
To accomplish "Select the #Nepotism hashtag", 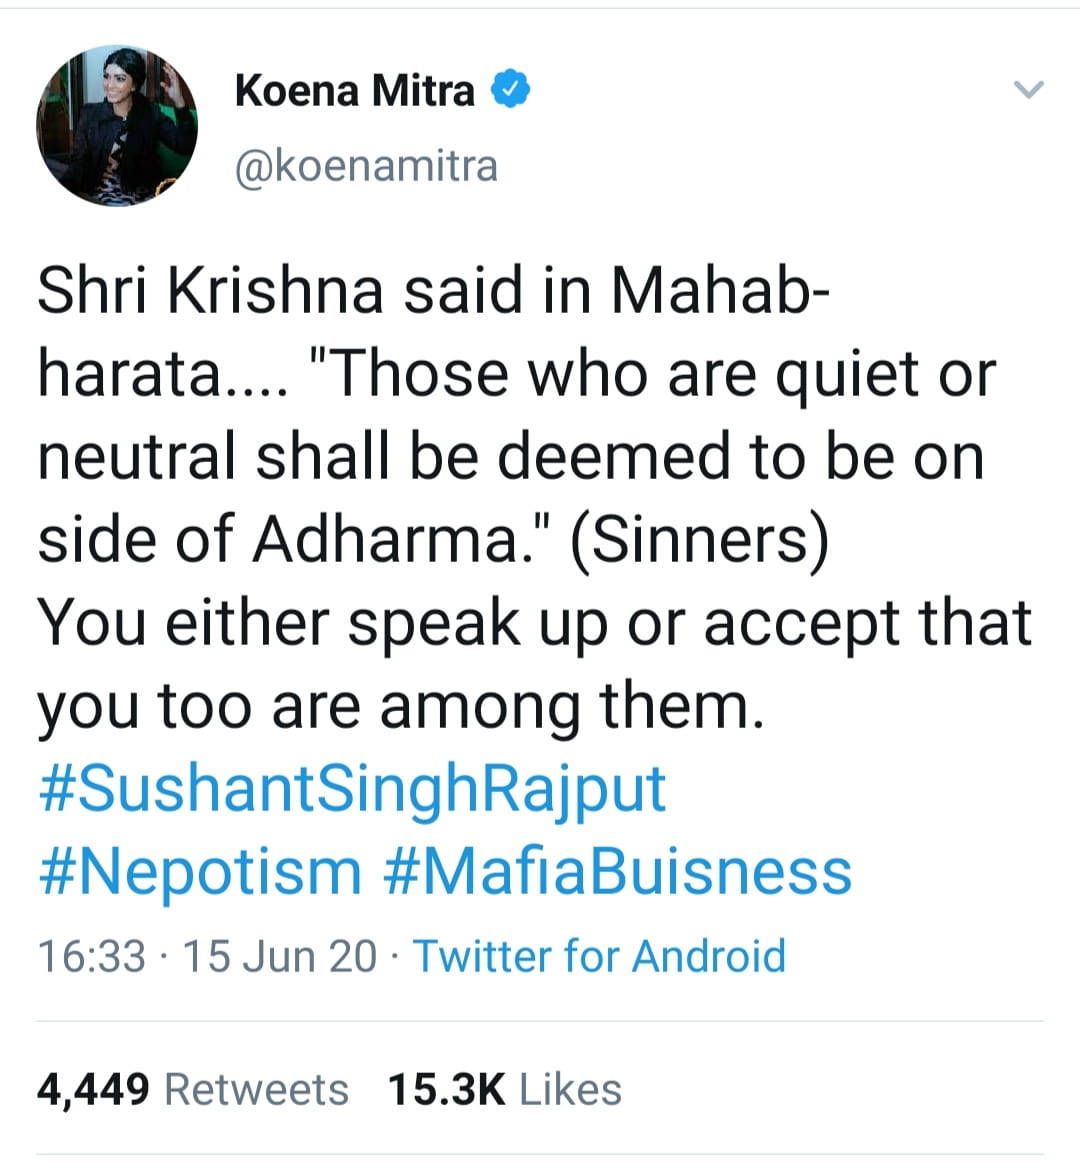I will pyautogui.click(x=200, y=870).
